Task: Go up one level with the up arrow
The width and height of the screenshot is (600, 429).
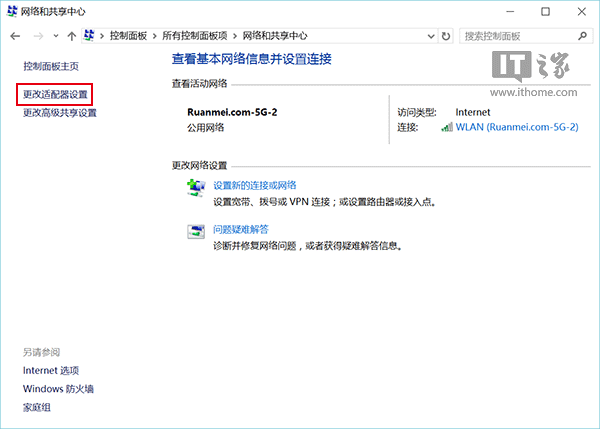Action: tap(71, 36)
